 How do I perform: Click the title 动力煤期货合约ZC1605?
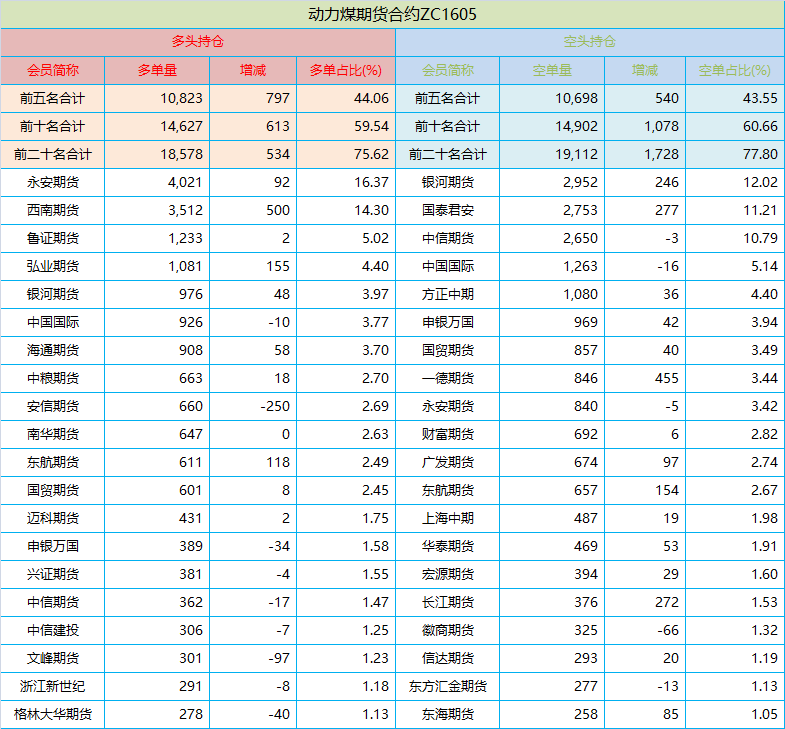coord(392,14)
